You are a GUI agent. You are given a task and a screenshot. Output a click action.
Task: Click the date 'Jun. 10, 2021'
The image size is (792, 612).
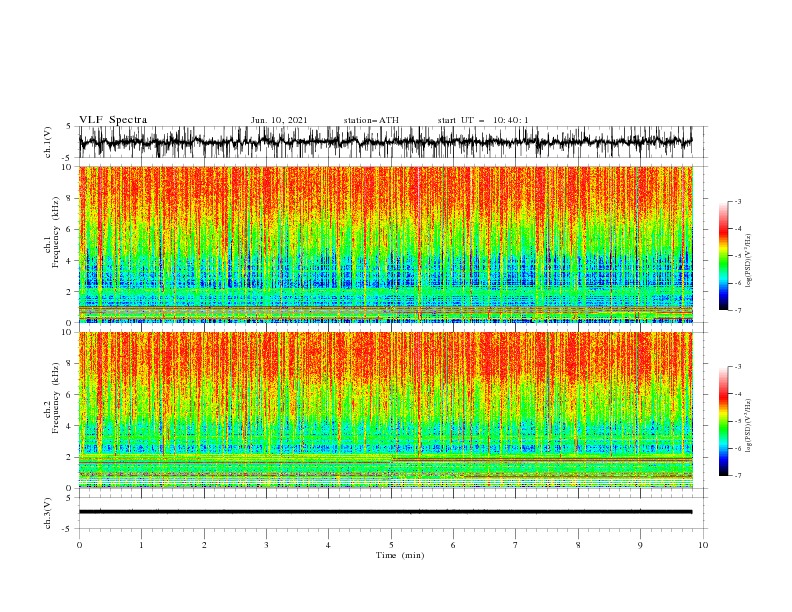click(279, 121)
